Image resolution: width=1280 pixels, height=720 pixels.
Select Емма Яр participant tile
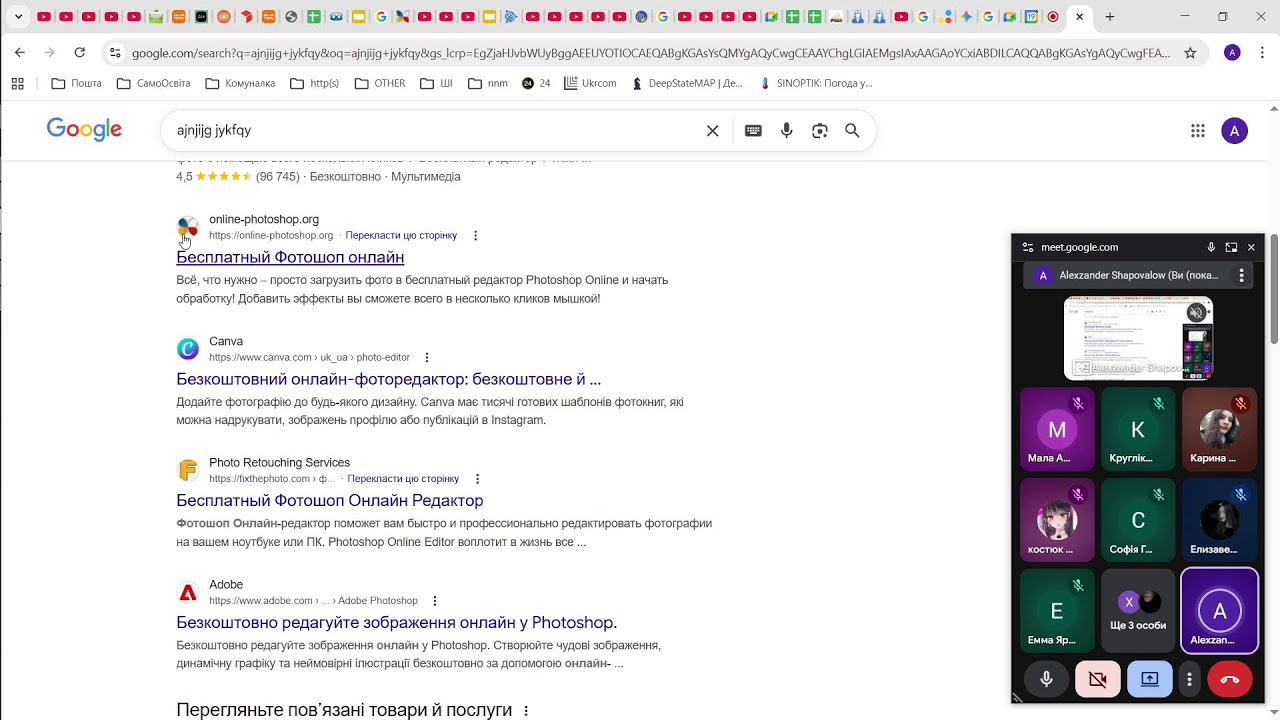[1057, 610]
